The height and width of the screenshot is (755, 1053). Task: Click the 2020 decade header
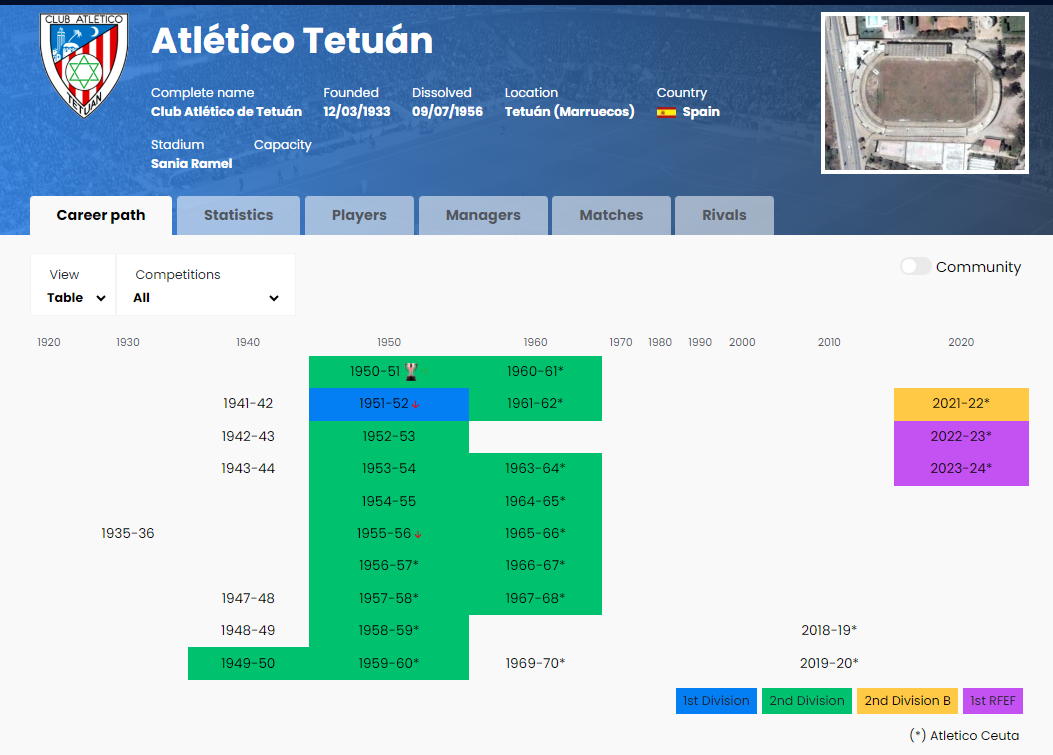point(961,343)
